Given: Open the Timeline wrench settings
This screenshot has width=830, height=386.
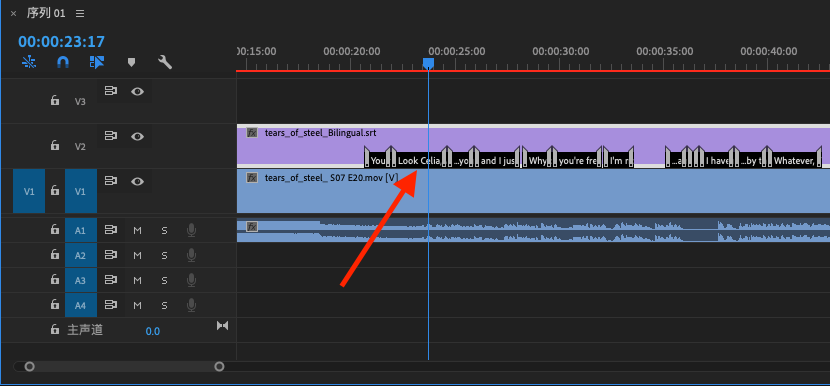Looking at the screenshot, I should coord(165,62).
